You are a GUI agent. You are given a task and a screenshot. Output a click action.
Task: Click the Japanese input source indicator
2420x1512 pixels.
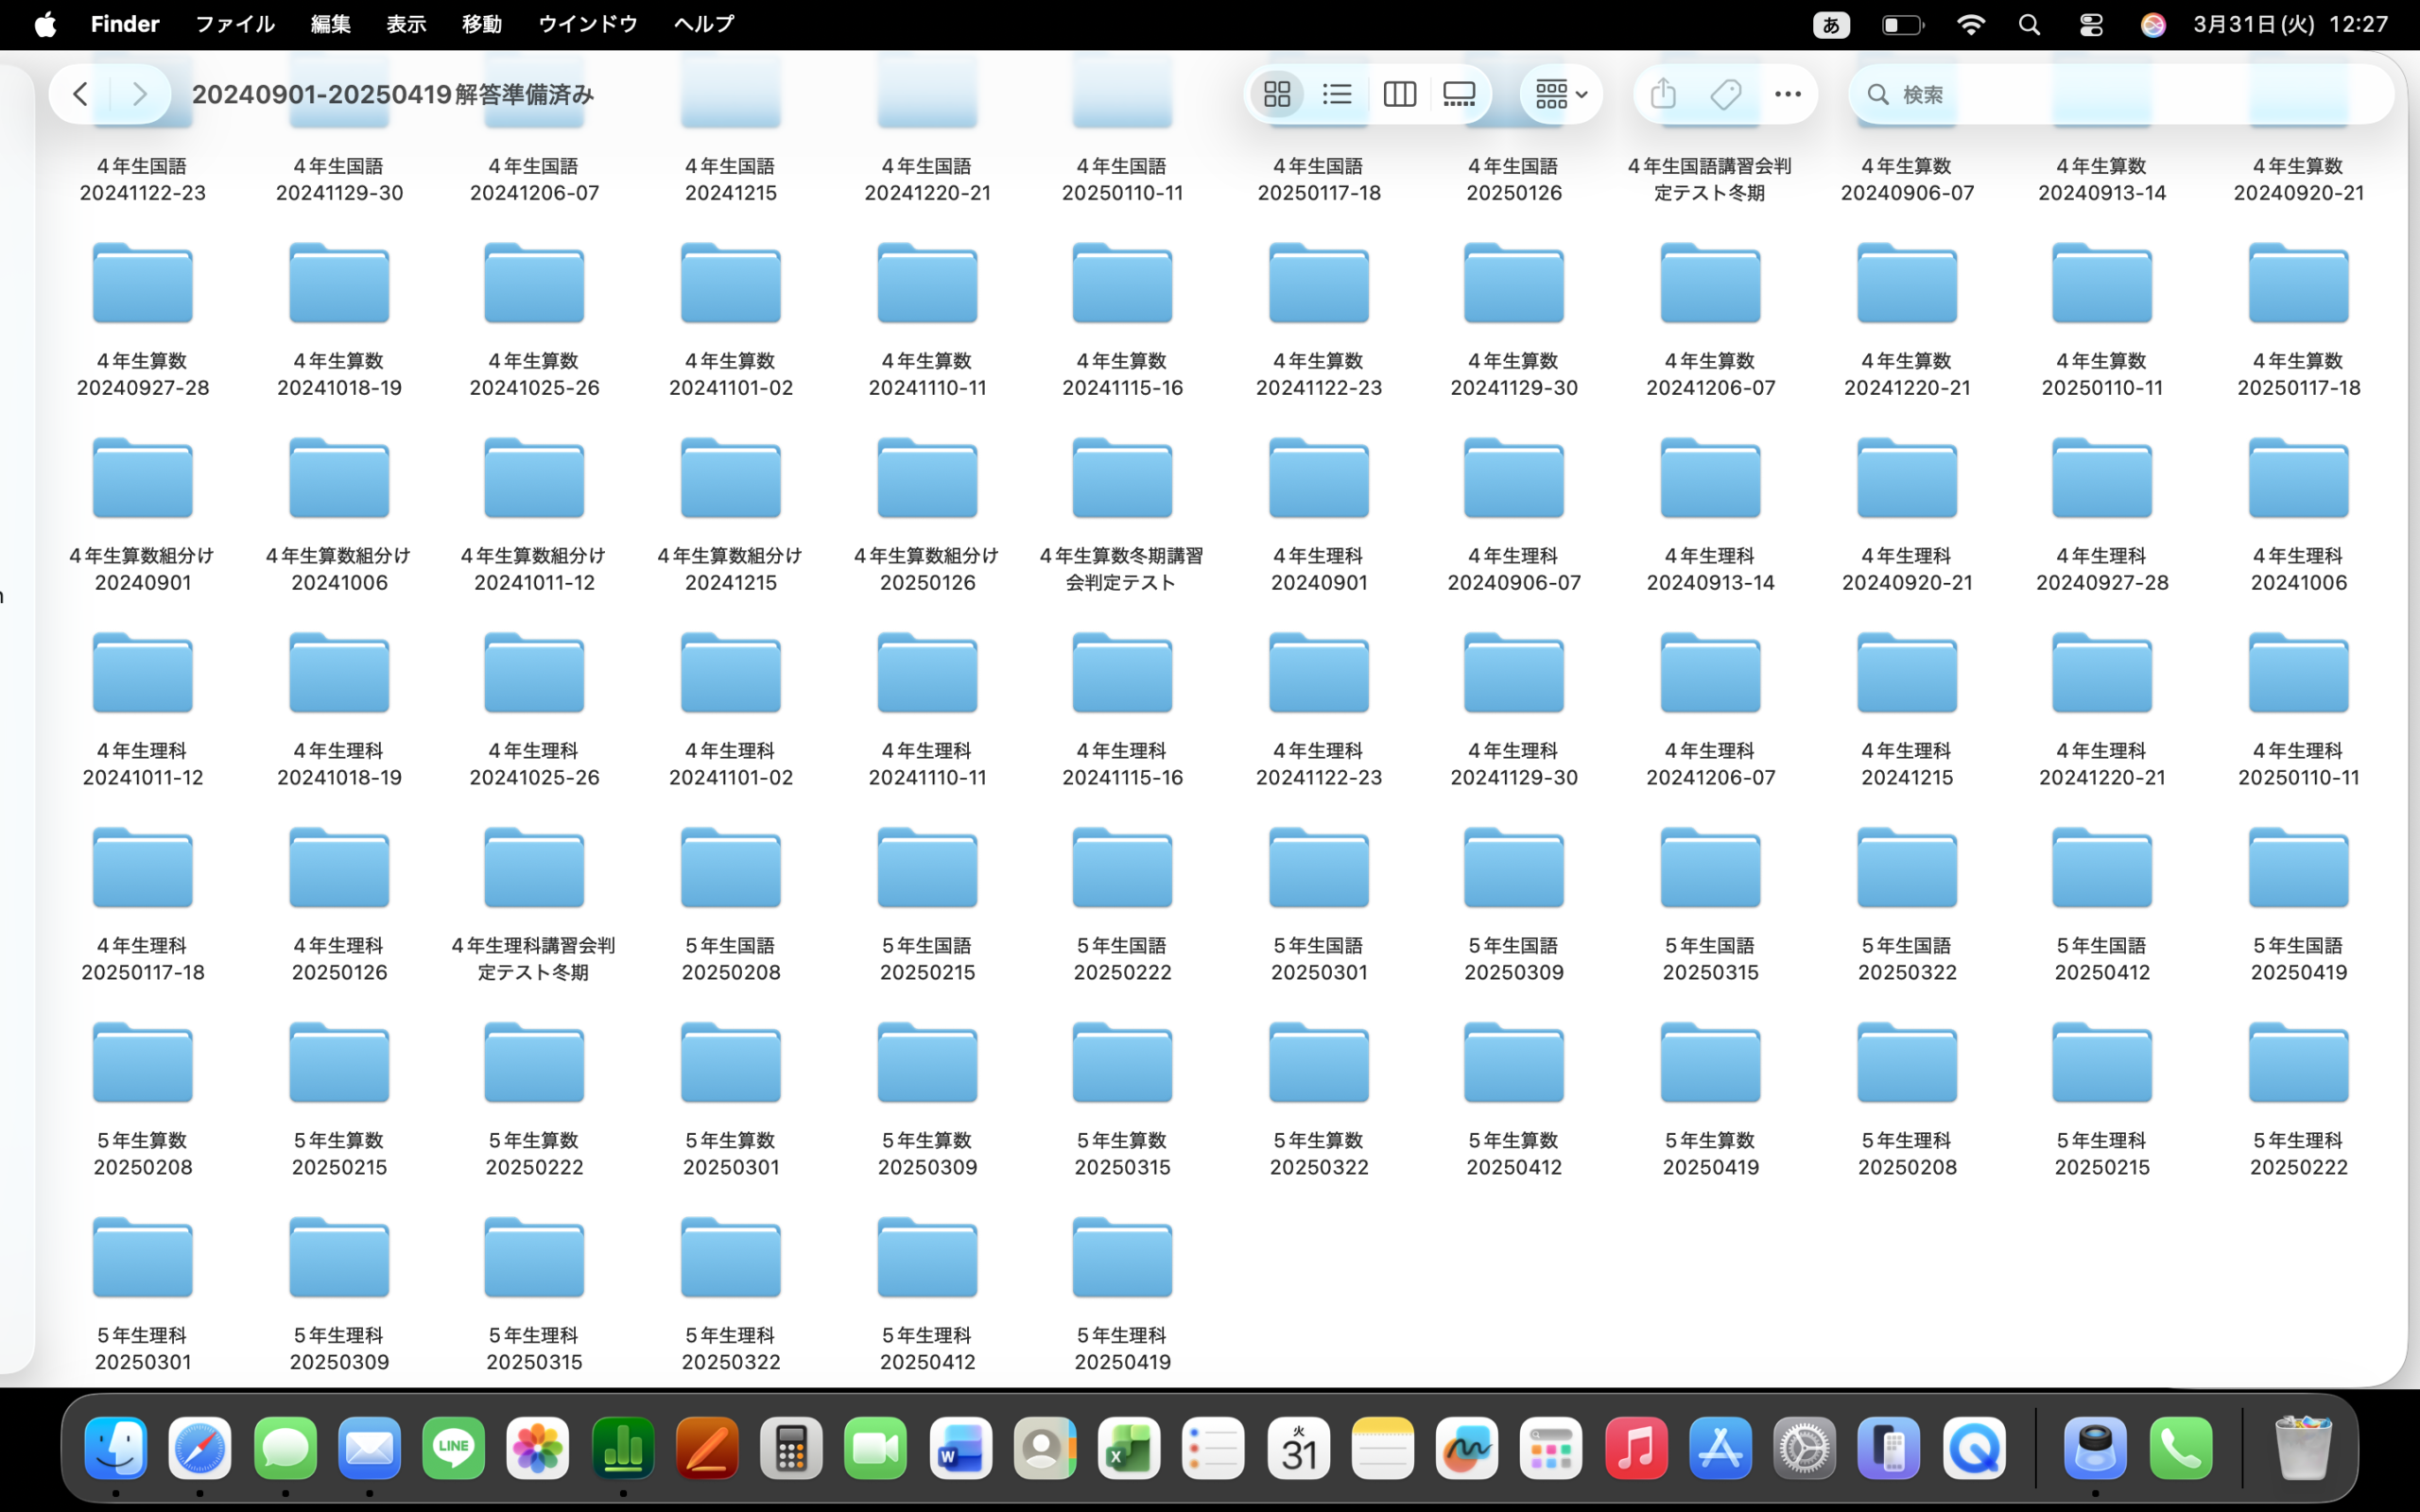pos(1831,24)
